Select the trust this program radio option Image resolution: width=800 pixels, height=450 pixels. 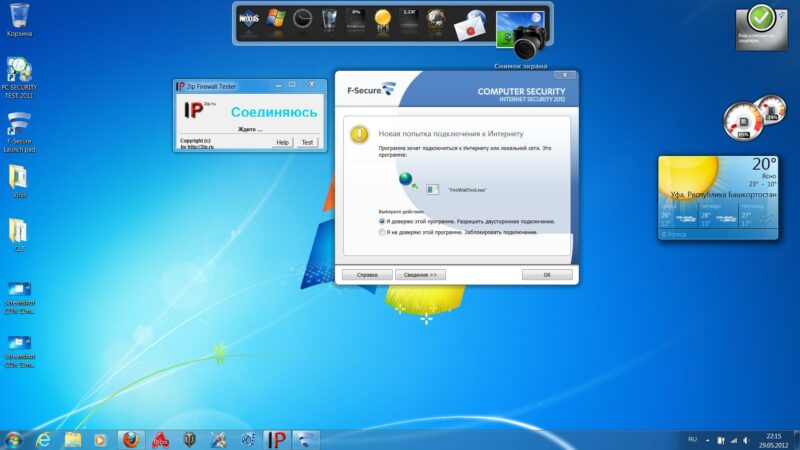click(382, 221)
